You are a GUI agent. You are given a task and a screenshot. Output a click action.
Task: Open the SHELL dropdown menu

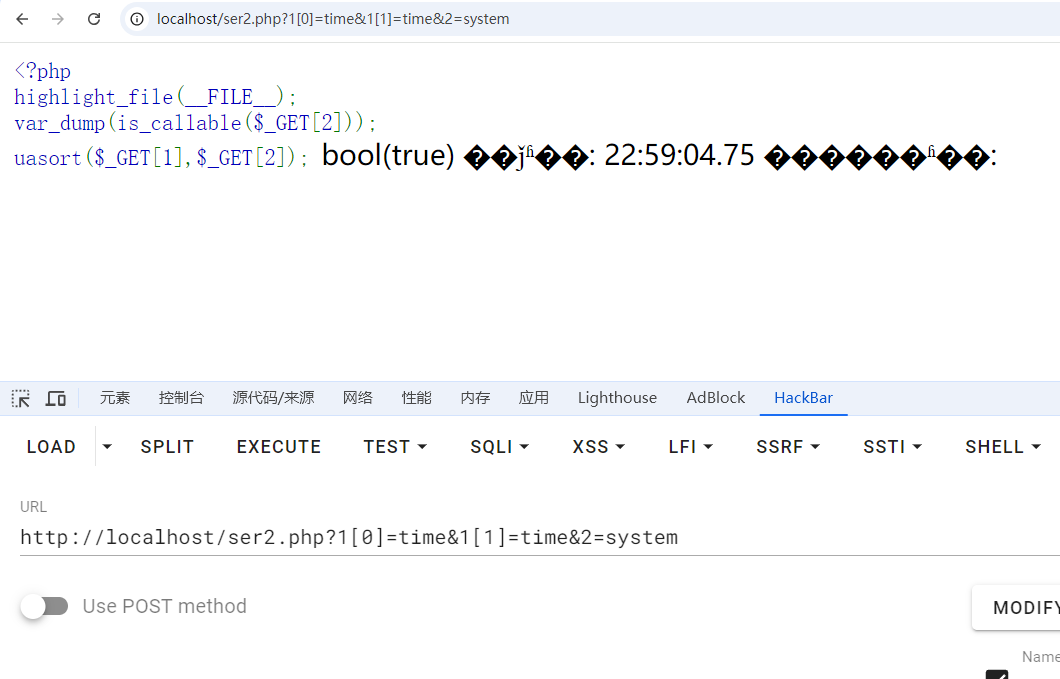[1003, 447]
